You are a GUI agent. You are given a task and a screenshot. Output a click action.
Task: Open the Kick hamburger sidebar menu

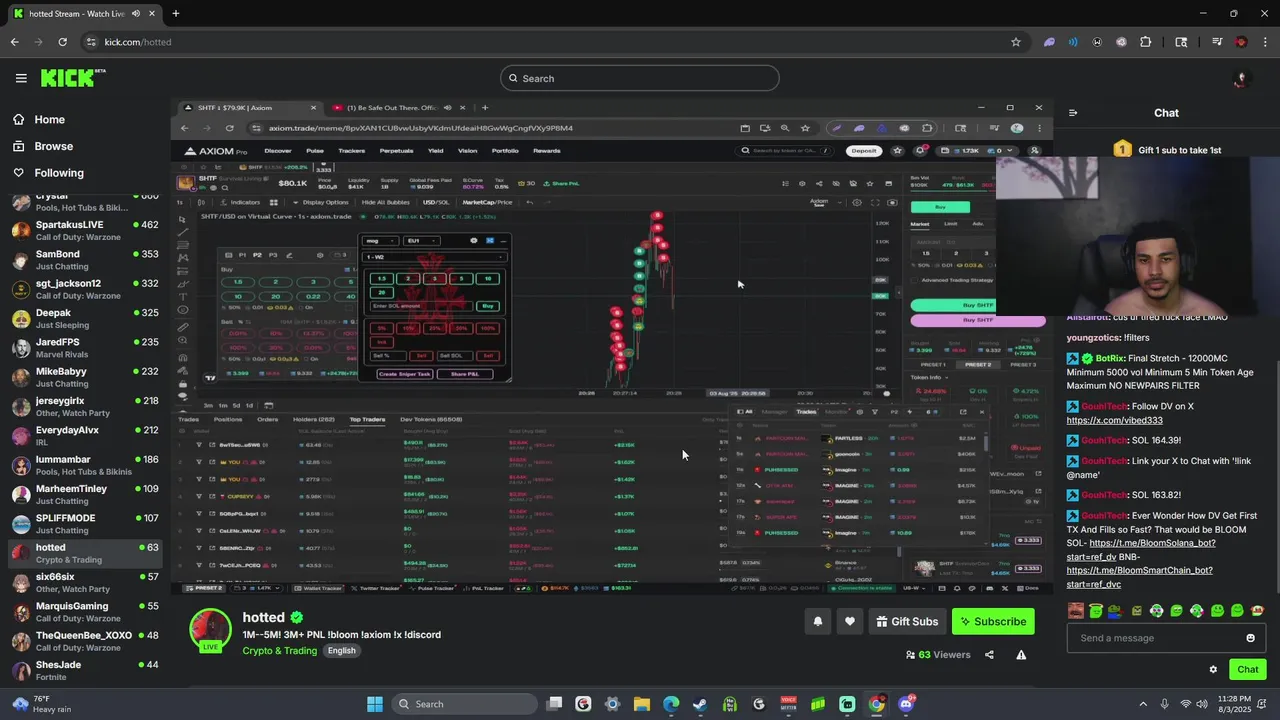pos(21,78)
